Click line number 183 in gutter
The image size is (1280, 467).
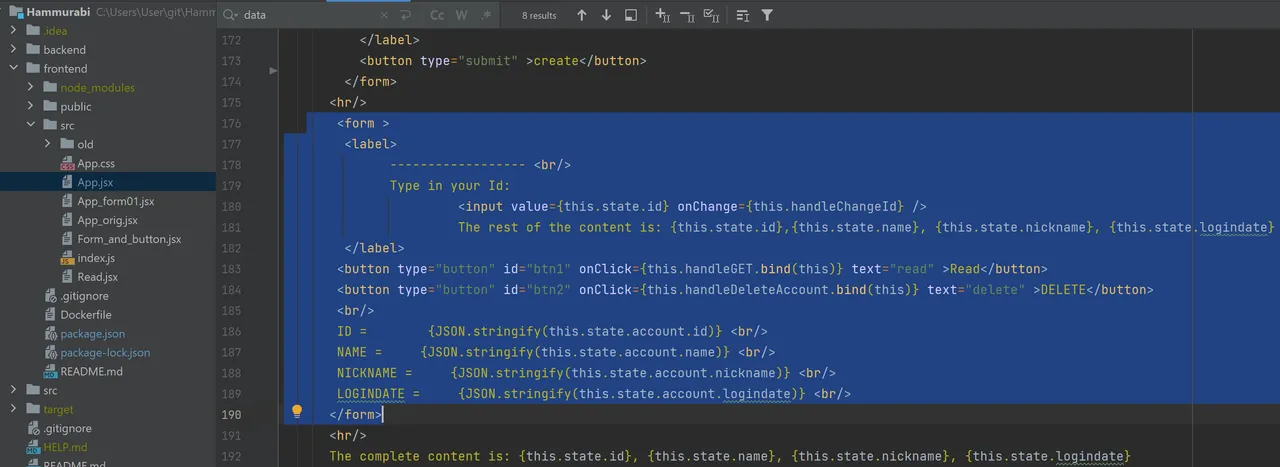pyautogui.click(x=231, y=269)
